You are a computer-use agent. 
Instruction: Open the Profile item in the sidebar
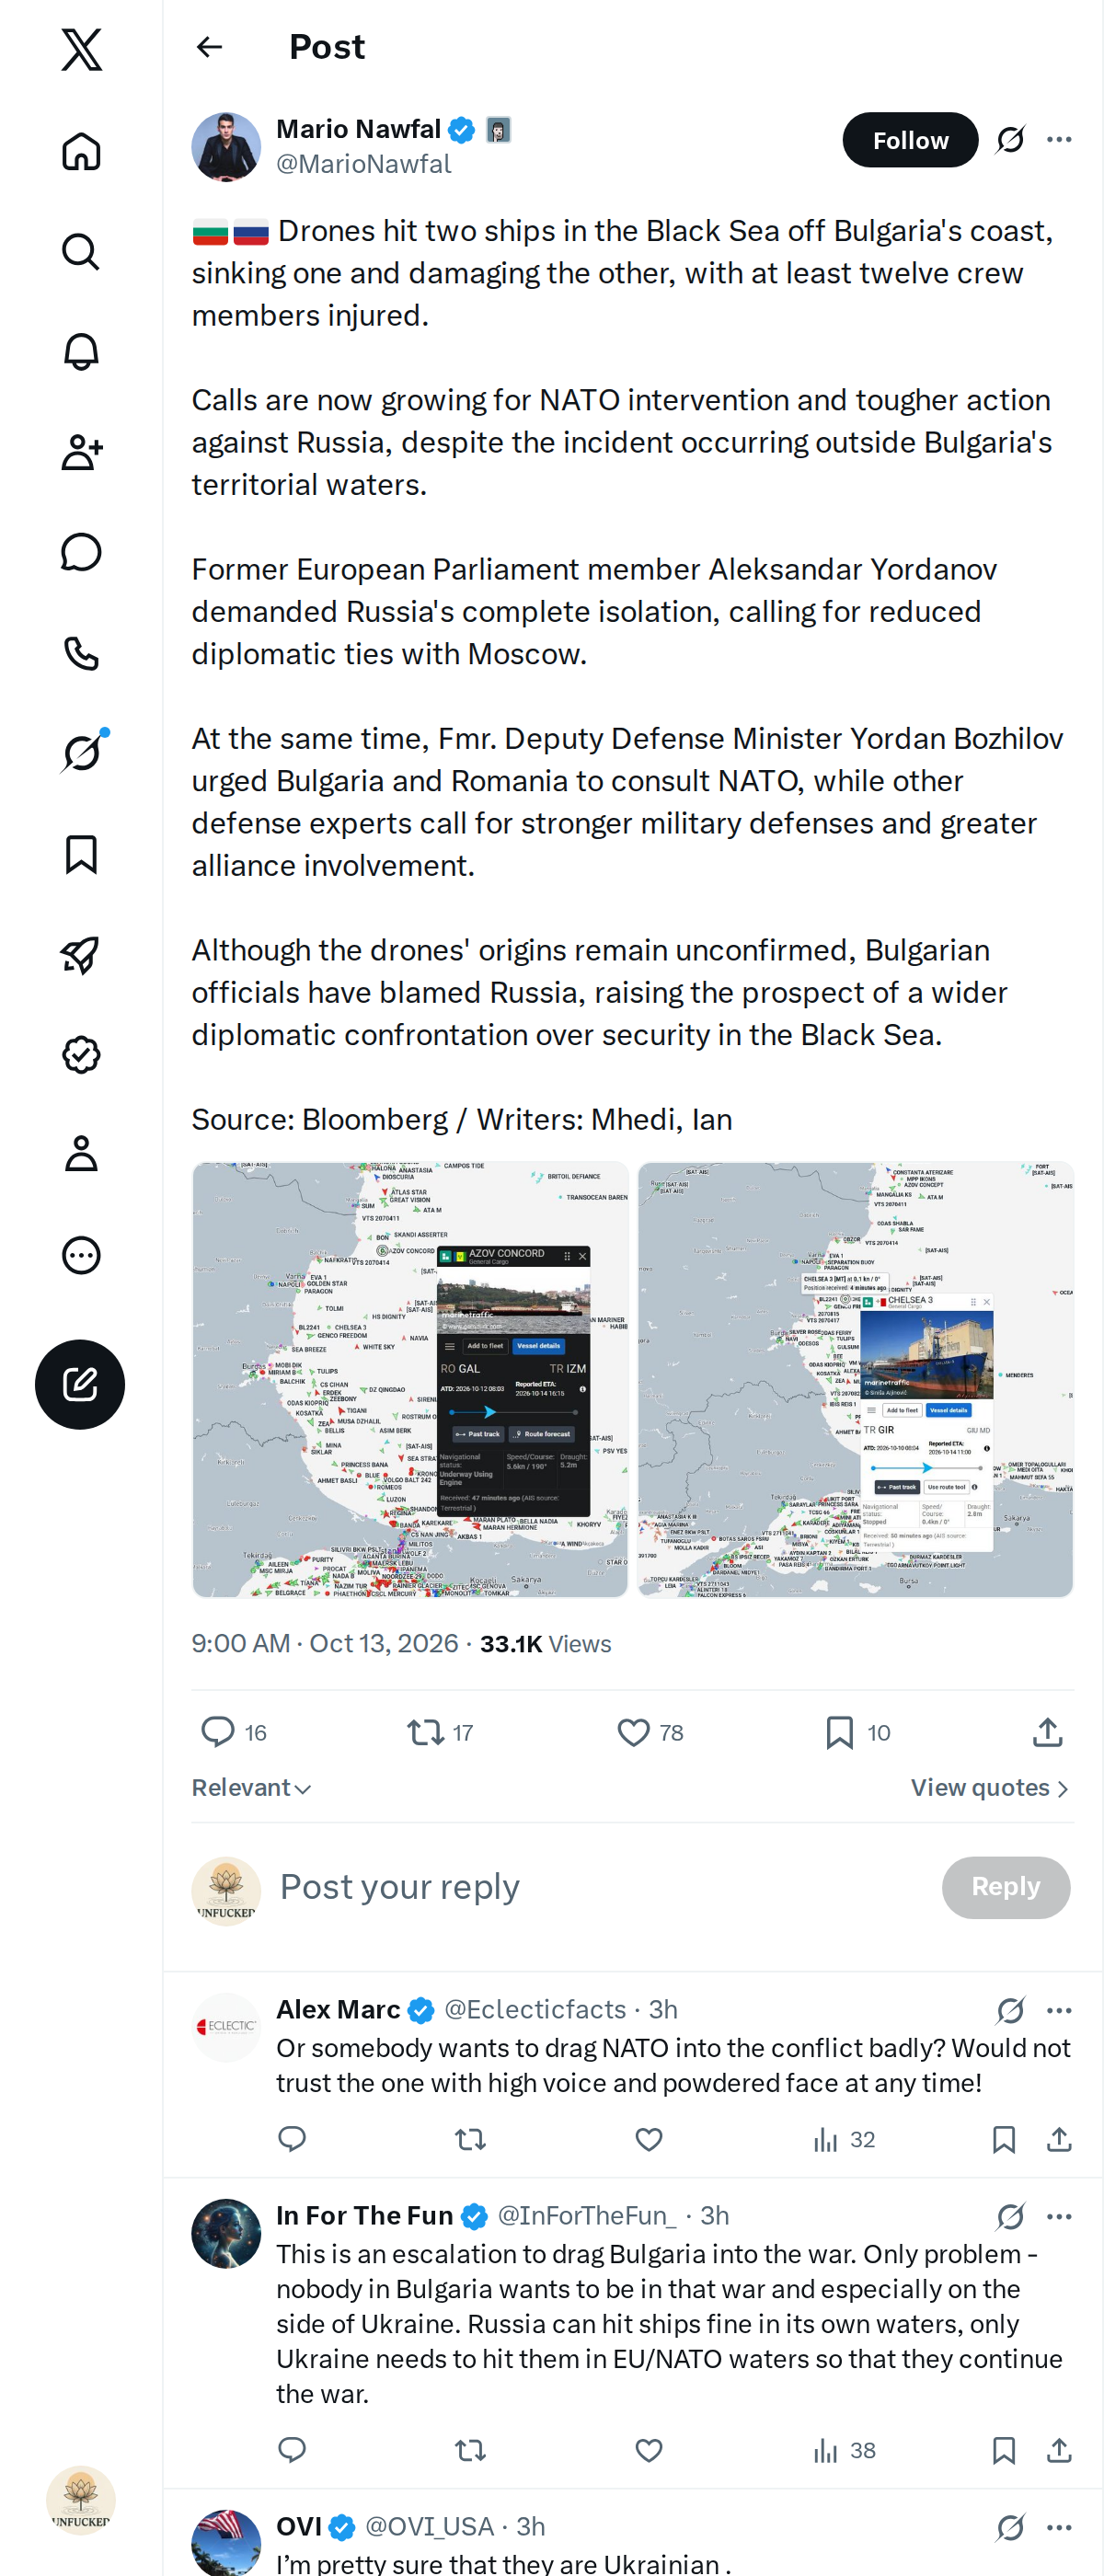click(x=81, y=1154)
